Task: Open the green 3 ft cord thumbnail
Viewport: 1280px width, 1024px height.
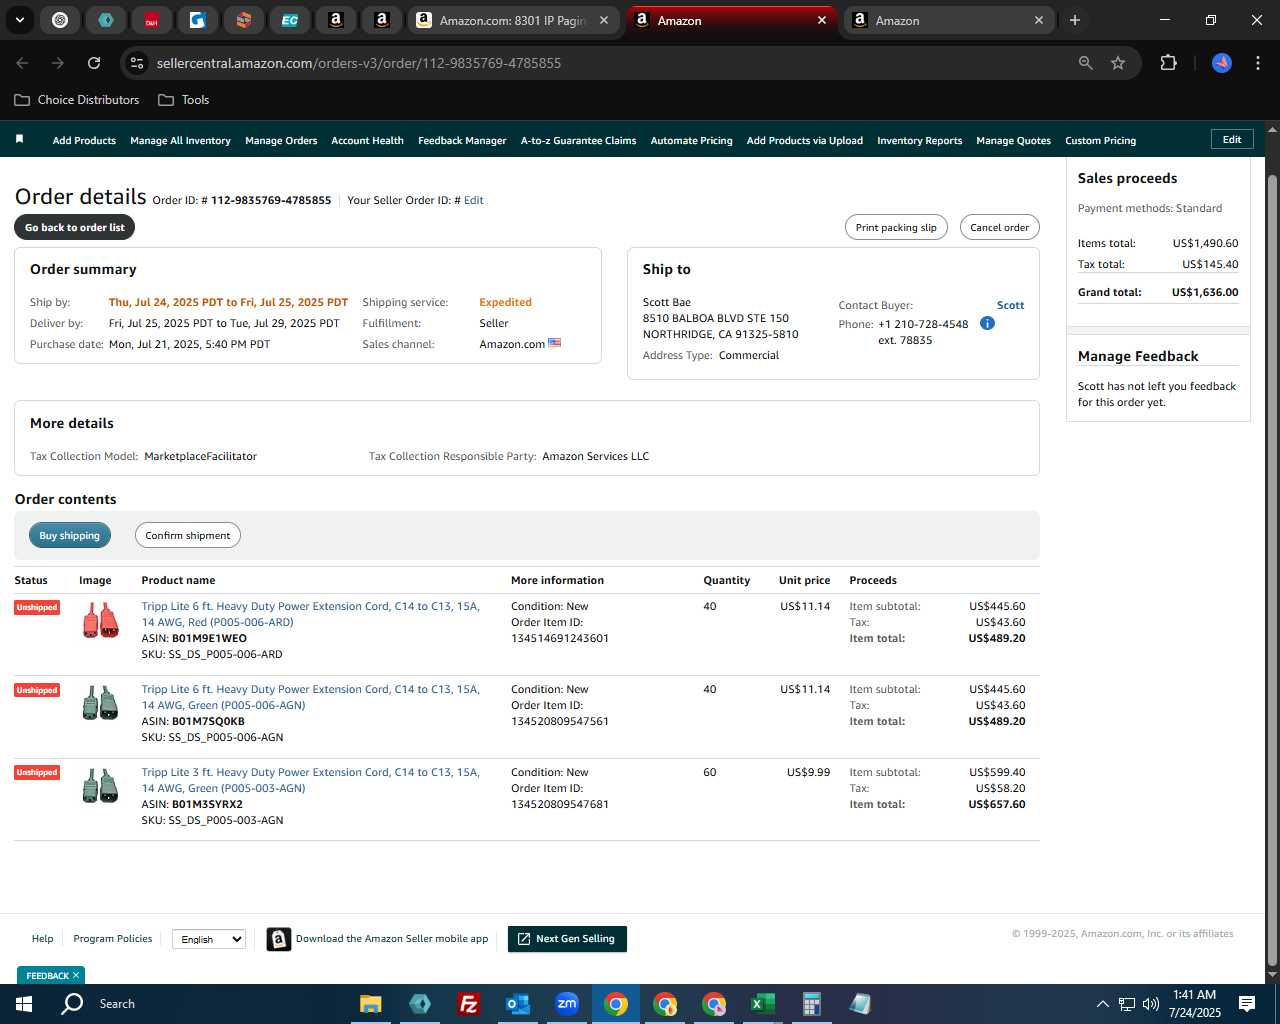Action: tap(100, 786)
